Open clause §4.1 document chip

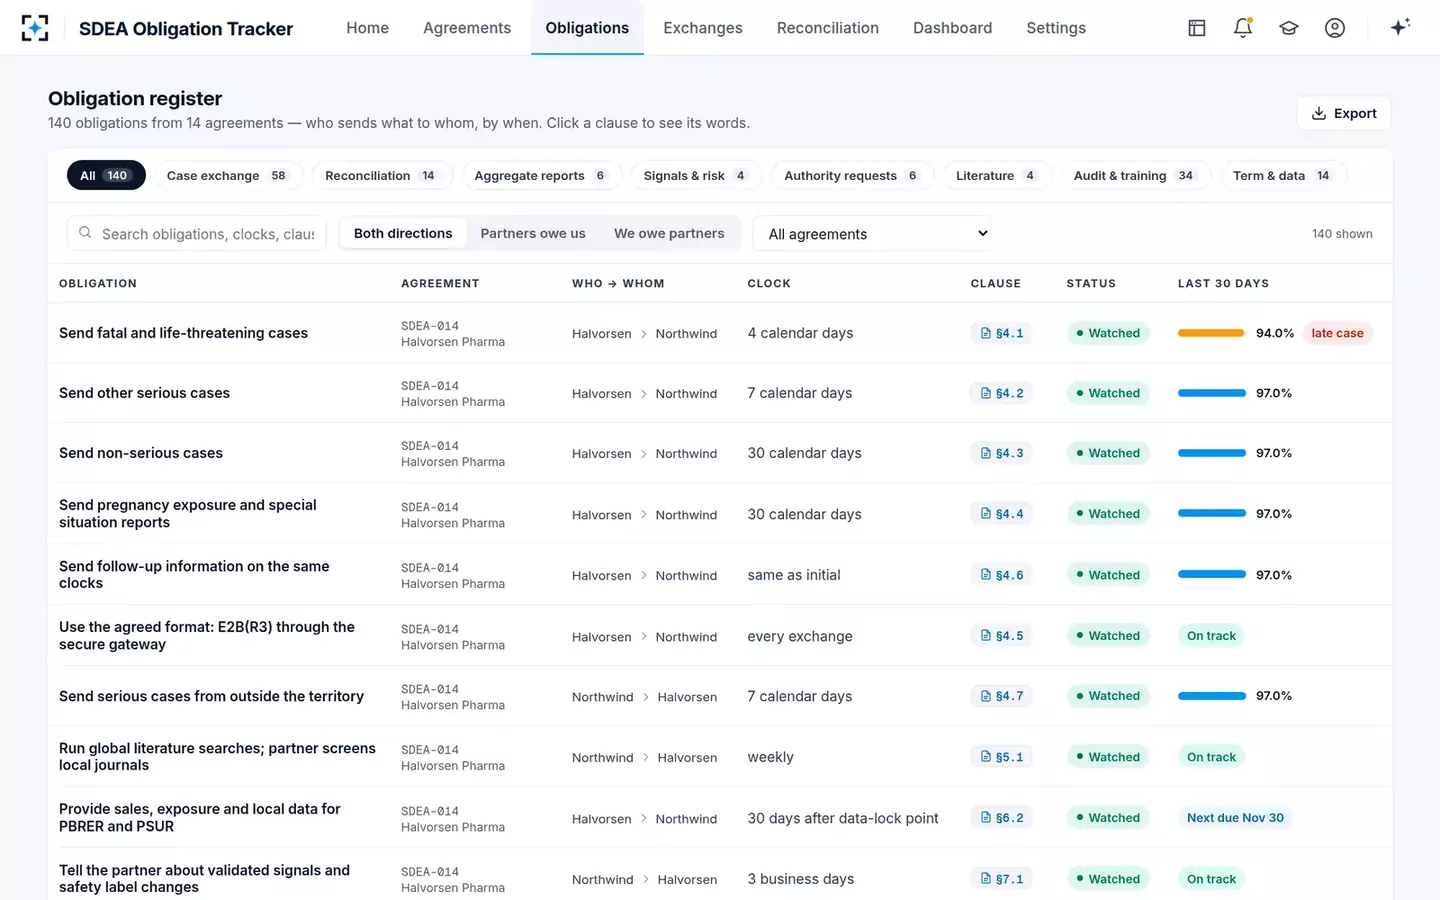point(1002,333)
